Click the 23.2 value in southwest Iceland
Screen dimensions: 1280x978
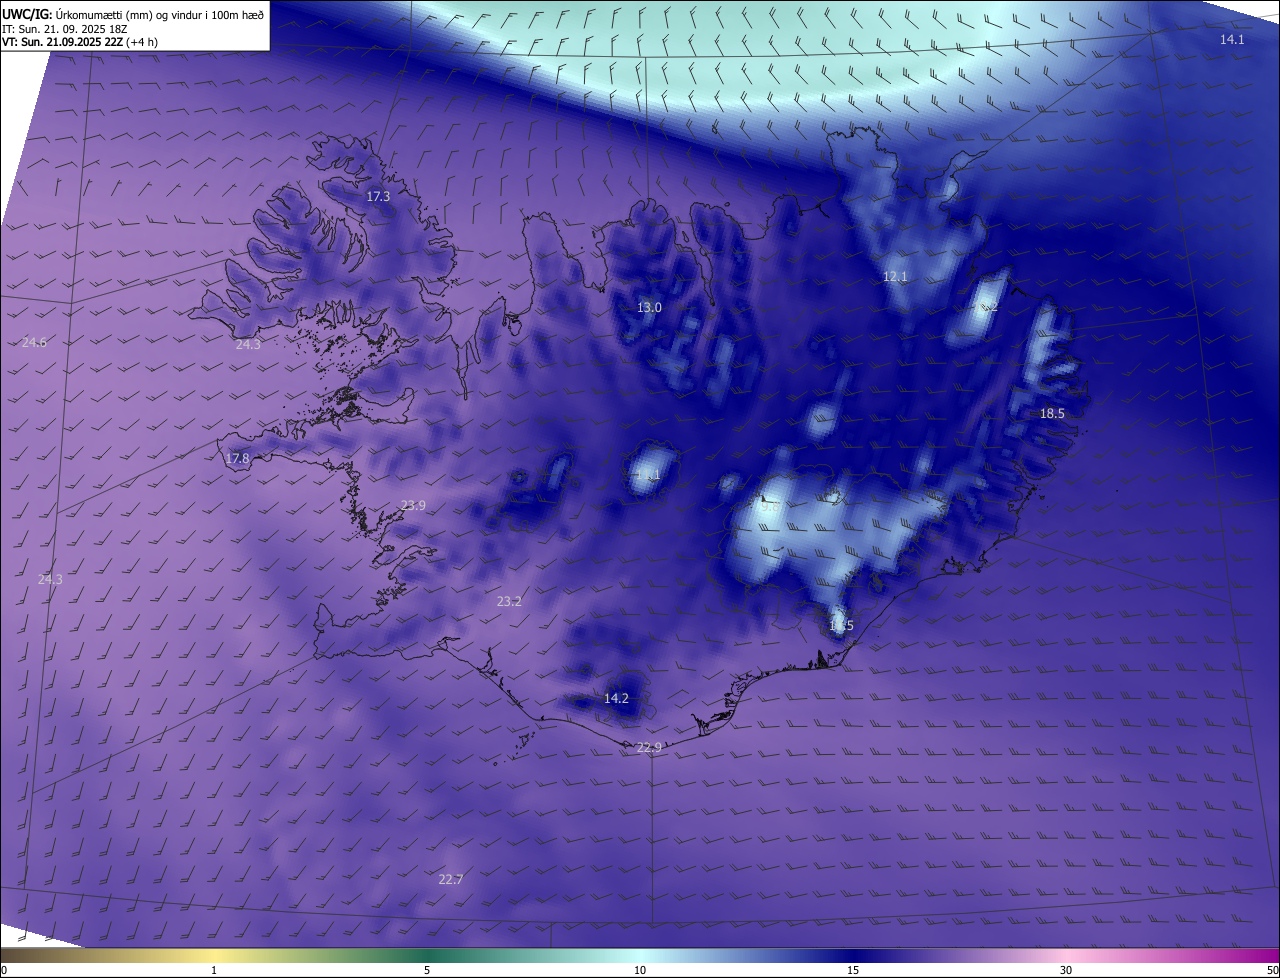coord(509,601)
